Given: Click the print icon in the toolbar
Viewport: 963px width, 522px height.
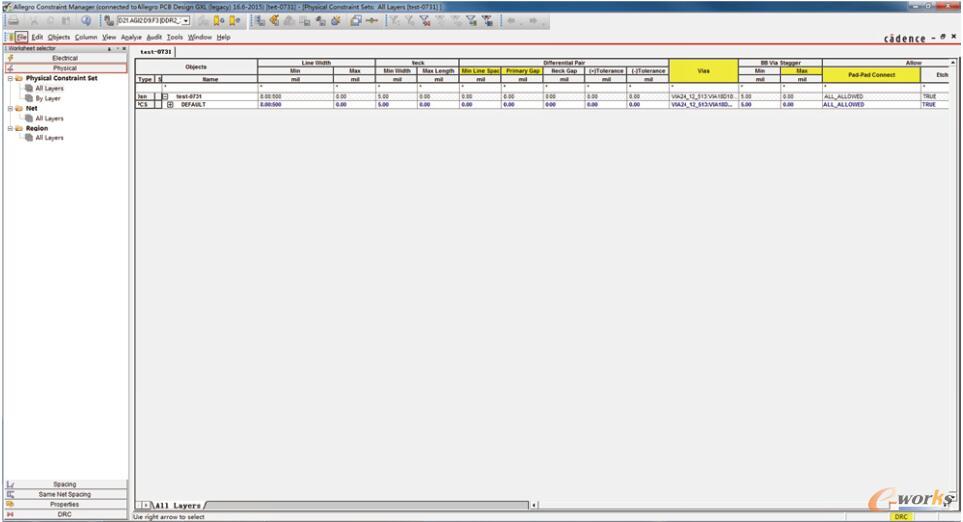Looking at the screenshot, I should pos(14,21).
